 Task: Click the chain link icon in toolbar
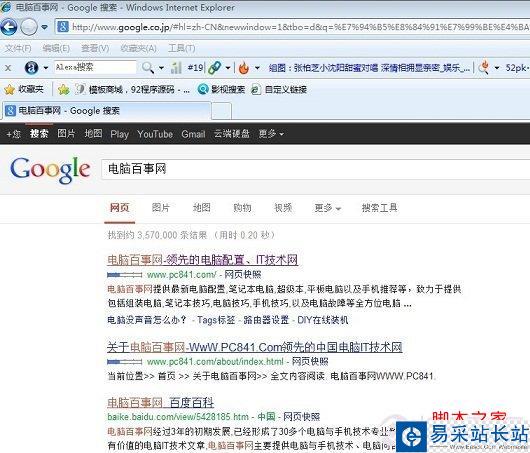pos(215,68)
